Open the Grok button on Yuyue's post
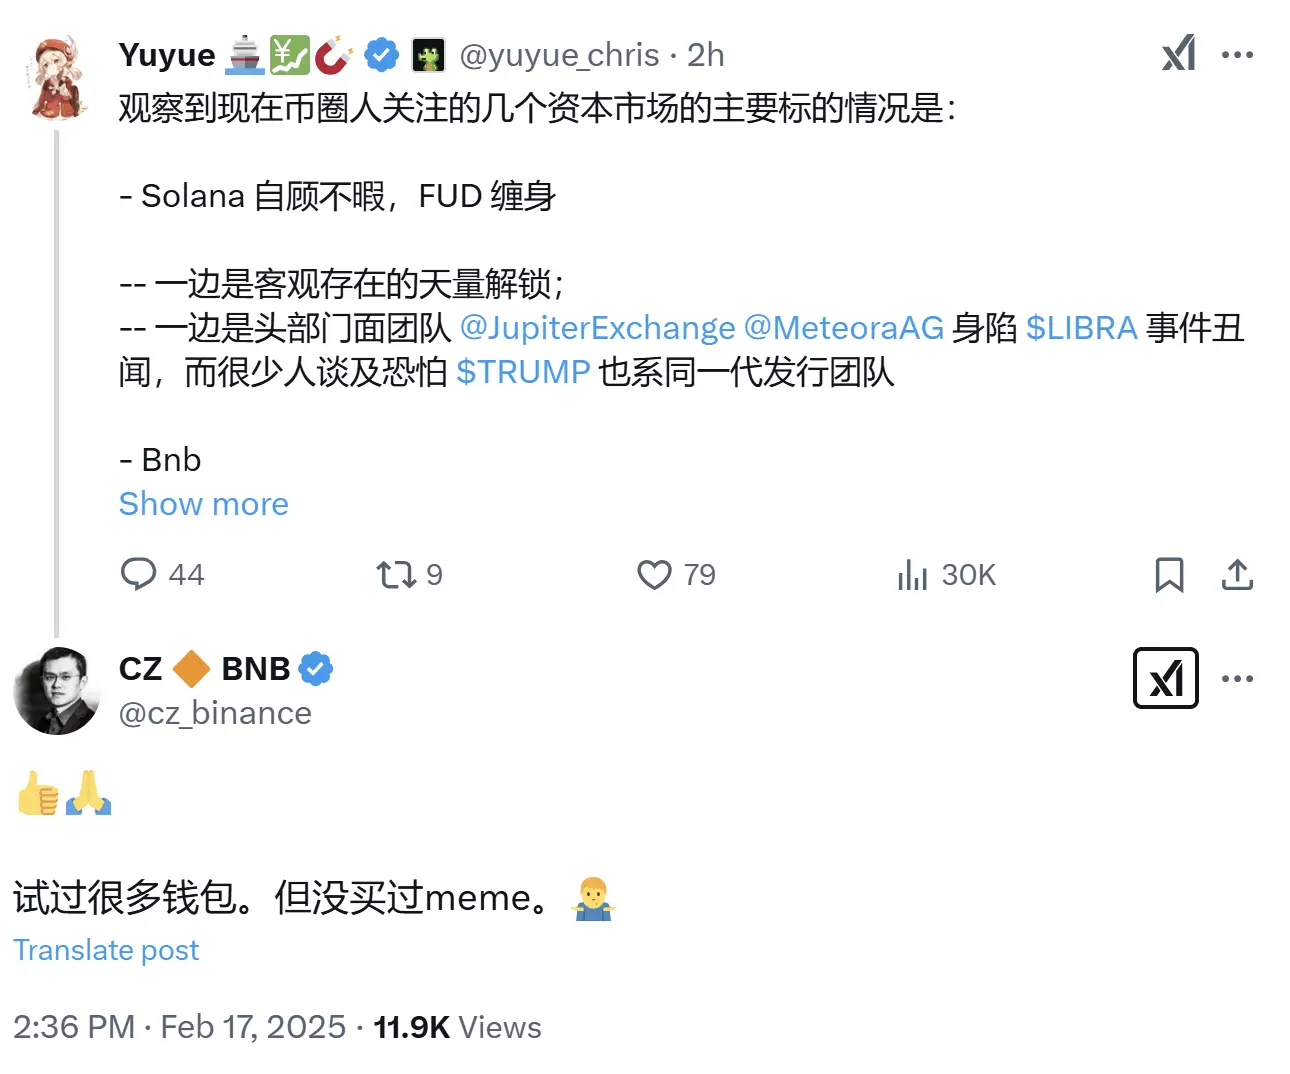The height and width of the screenshot is (1074, 1290). pos(1179,55)
